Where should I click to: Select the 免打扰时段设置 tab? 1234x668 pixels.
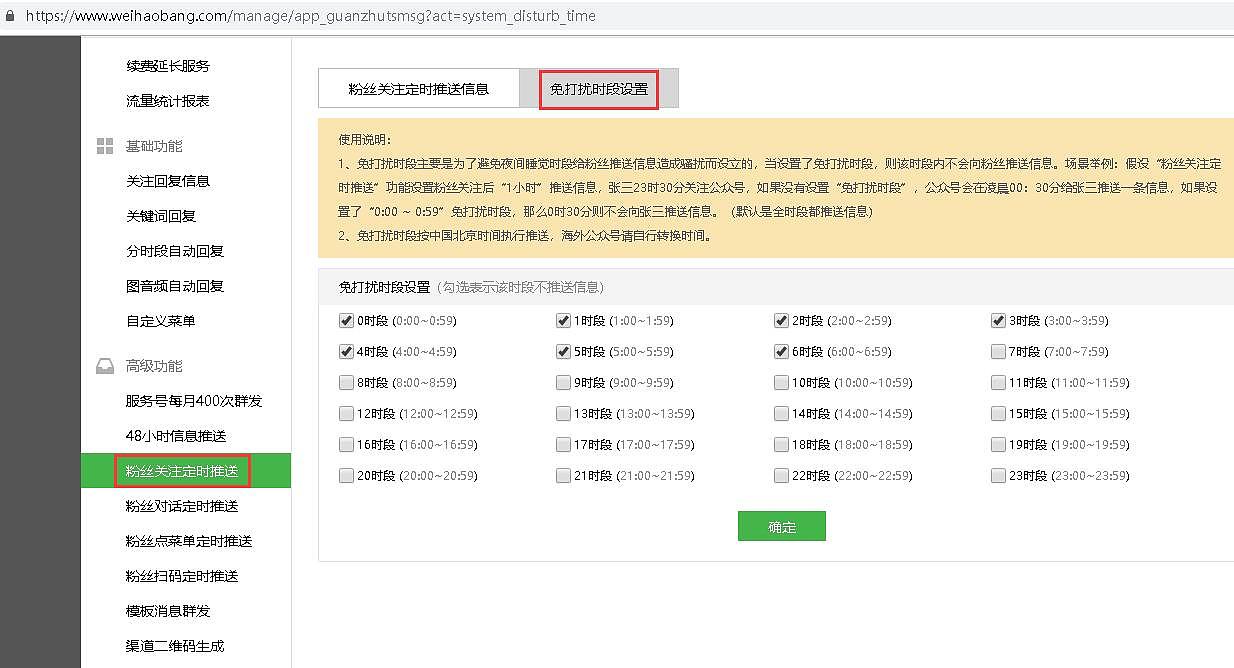coord(598,88)
